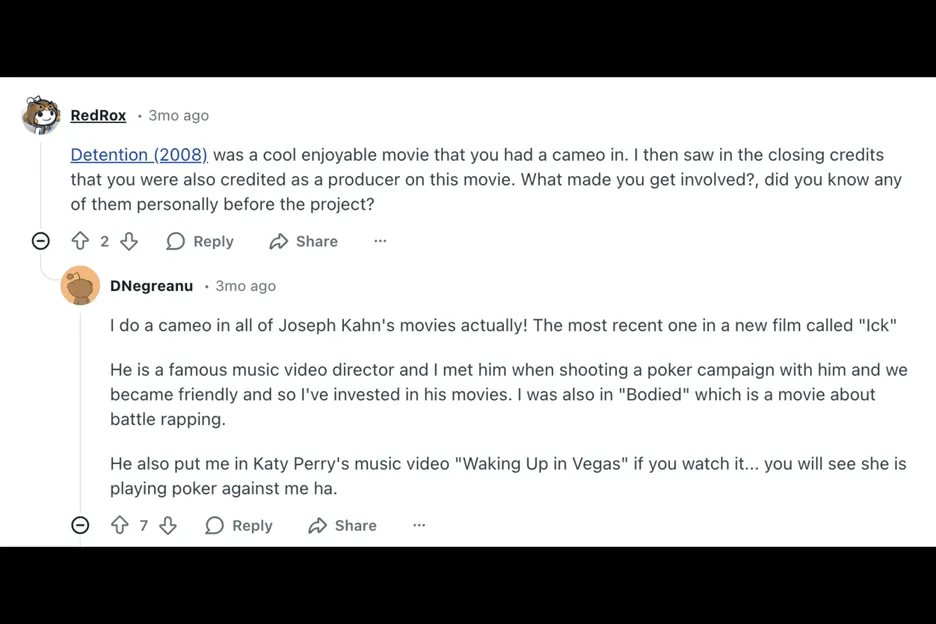Click the vote count on DNegreanu's reply
This screenshot has height=624, width=936.
point(144,525)
